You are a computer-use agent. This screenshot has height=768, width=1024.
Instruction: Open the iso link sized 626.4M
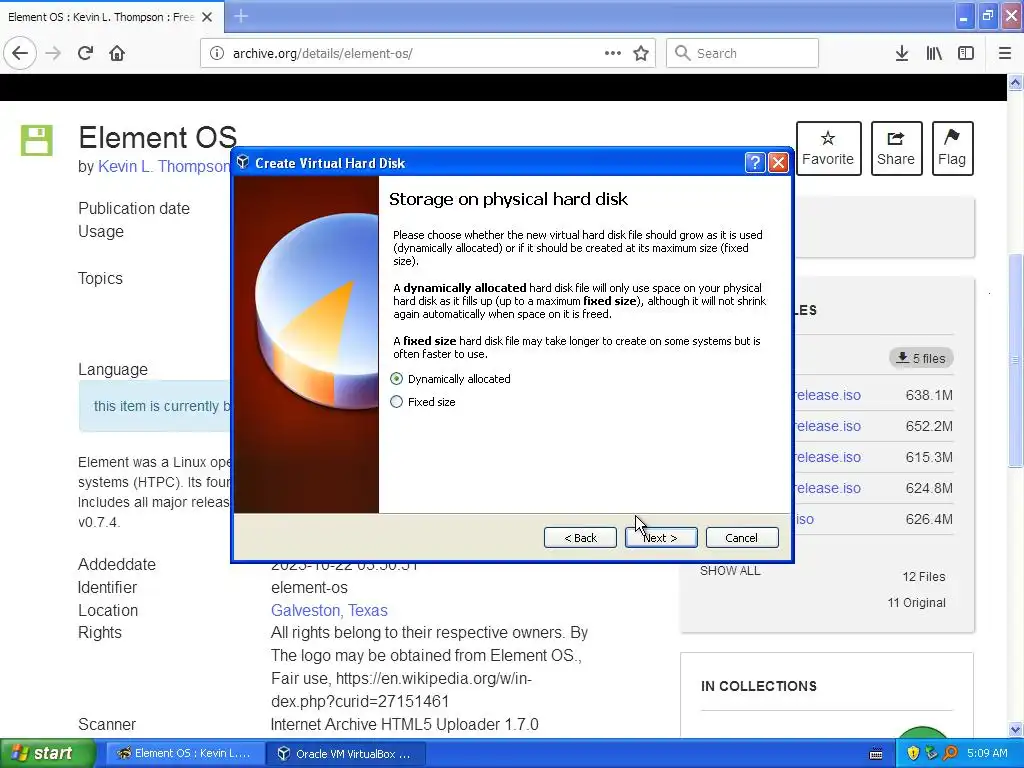[x=805, y=519]
